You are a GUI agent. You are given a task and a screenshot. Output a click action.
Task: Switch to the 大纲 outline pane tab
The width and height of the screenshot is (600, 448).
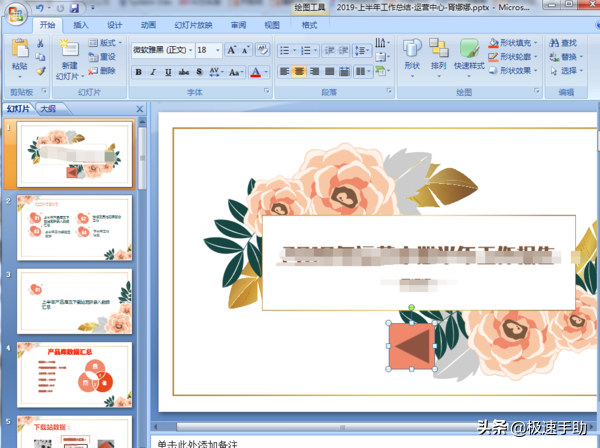pyautogui.click(x=48, y=109)
